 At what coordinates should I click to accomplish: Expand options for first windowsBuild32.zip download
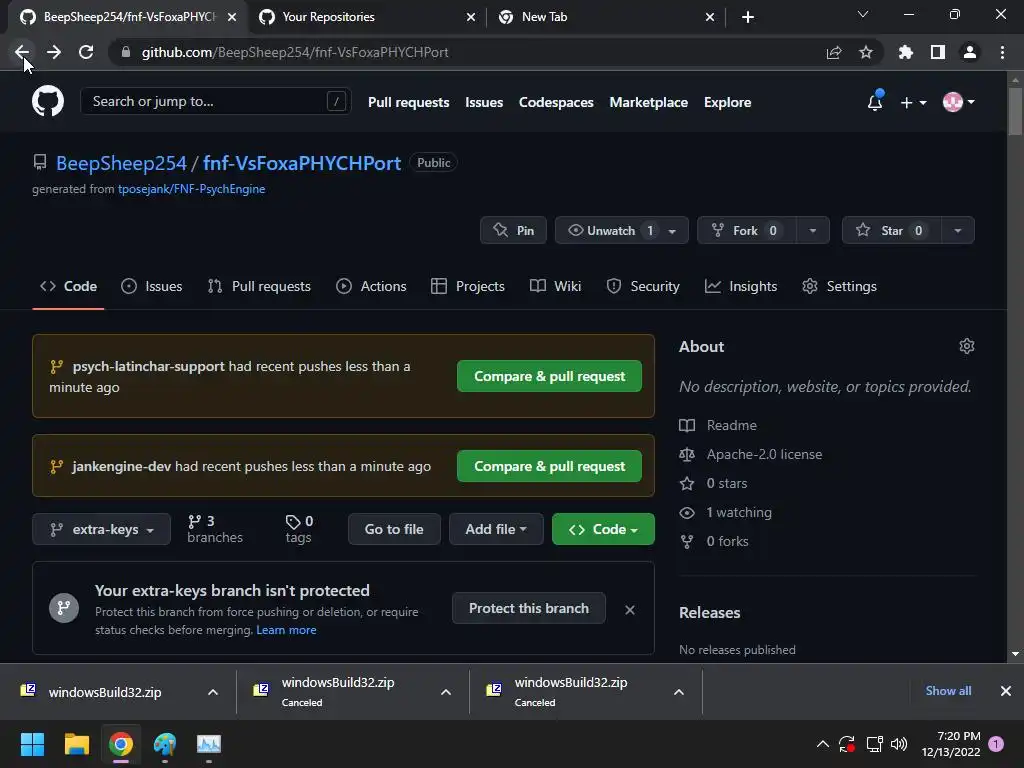[213, 692]
